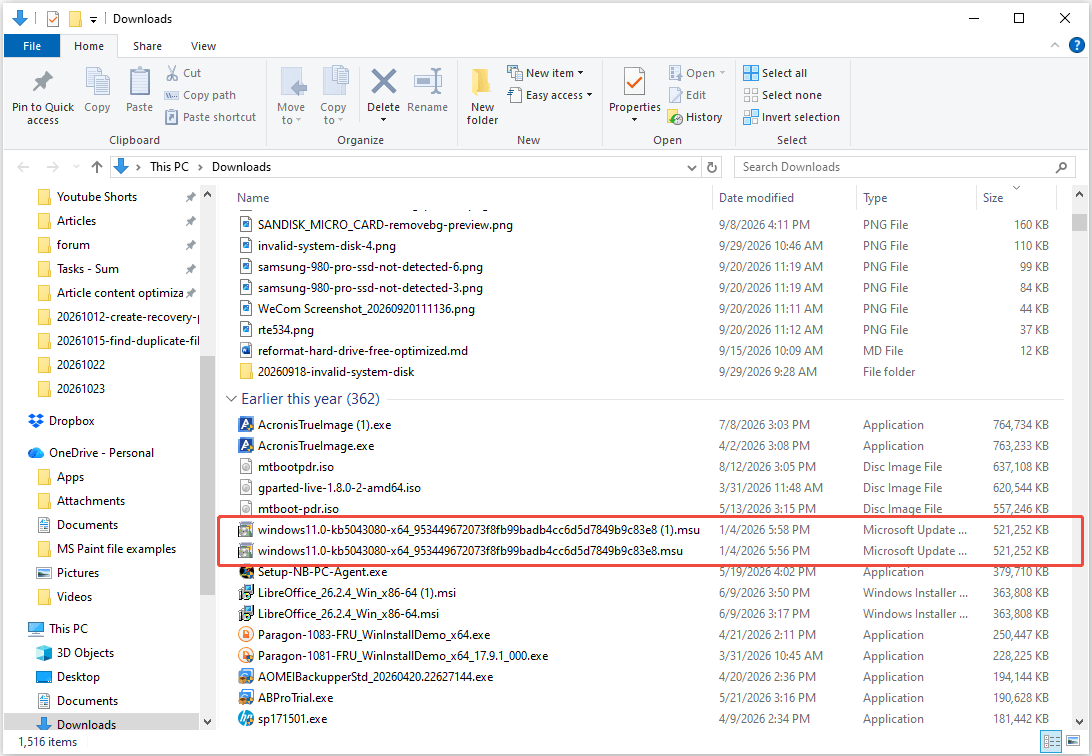Click Paste shortcut option
Viewport: 1092px width, 756px height.
[x=211, y=117]
